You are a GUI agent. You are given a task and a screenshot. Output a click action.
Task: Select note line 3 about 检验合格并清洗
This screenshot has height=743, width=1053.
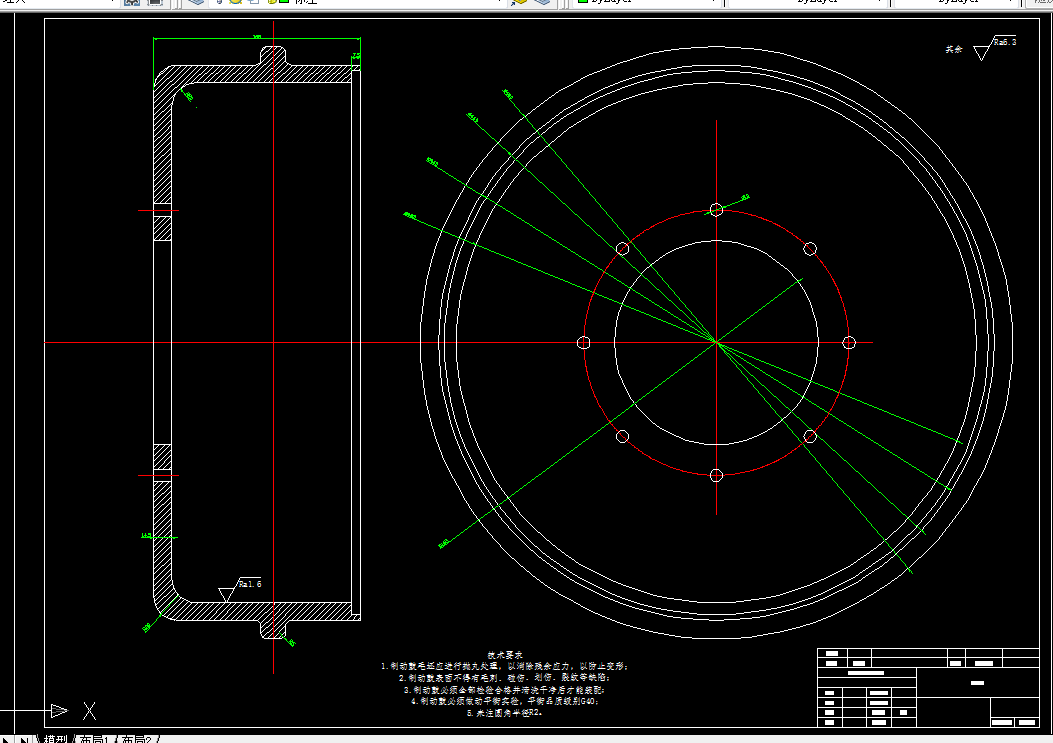click(x=504, y=690)
